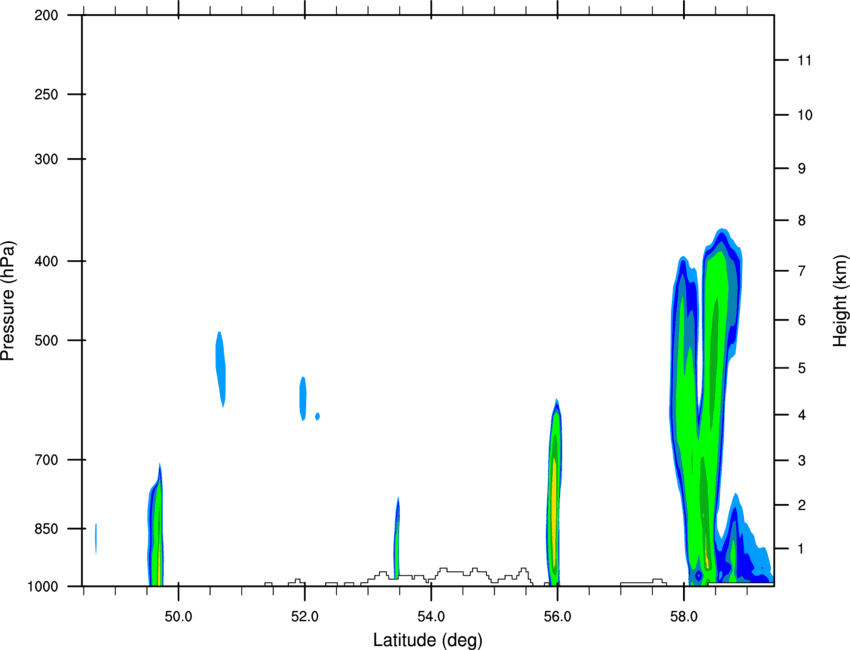Click the 300 pressure tick label

pyautogui.click(x=47, y=159)
